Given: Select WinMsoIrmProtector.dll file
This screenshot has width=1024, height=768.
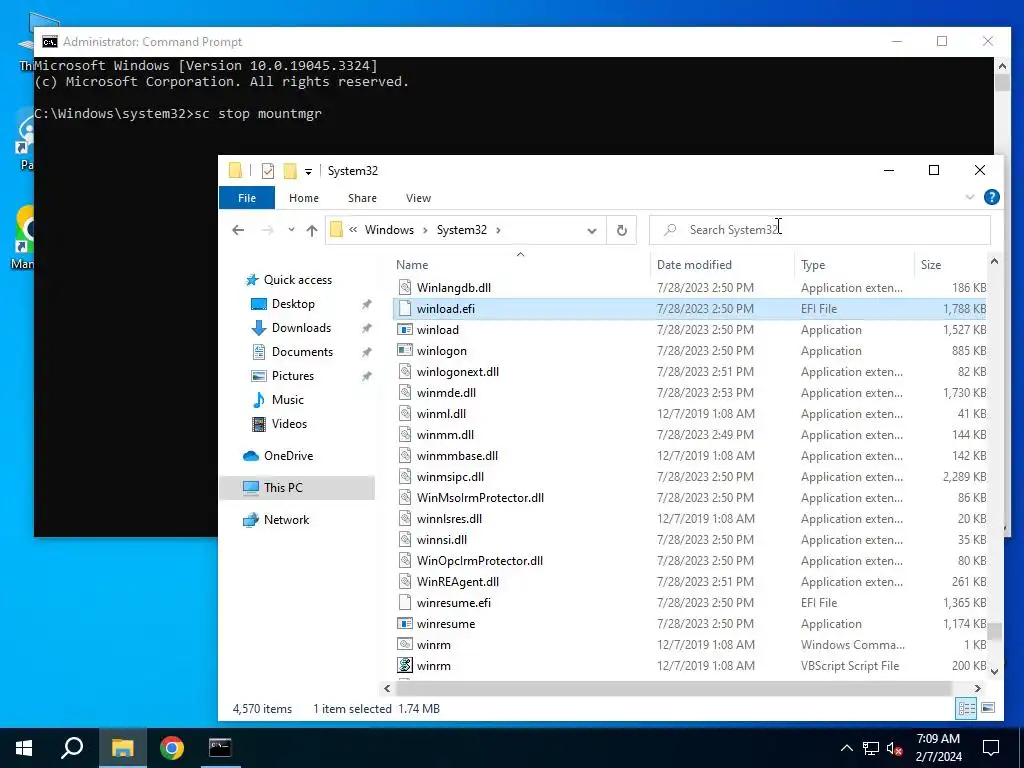Looking at the screenshot, I should pyautogui.click(x=480, y=498).
